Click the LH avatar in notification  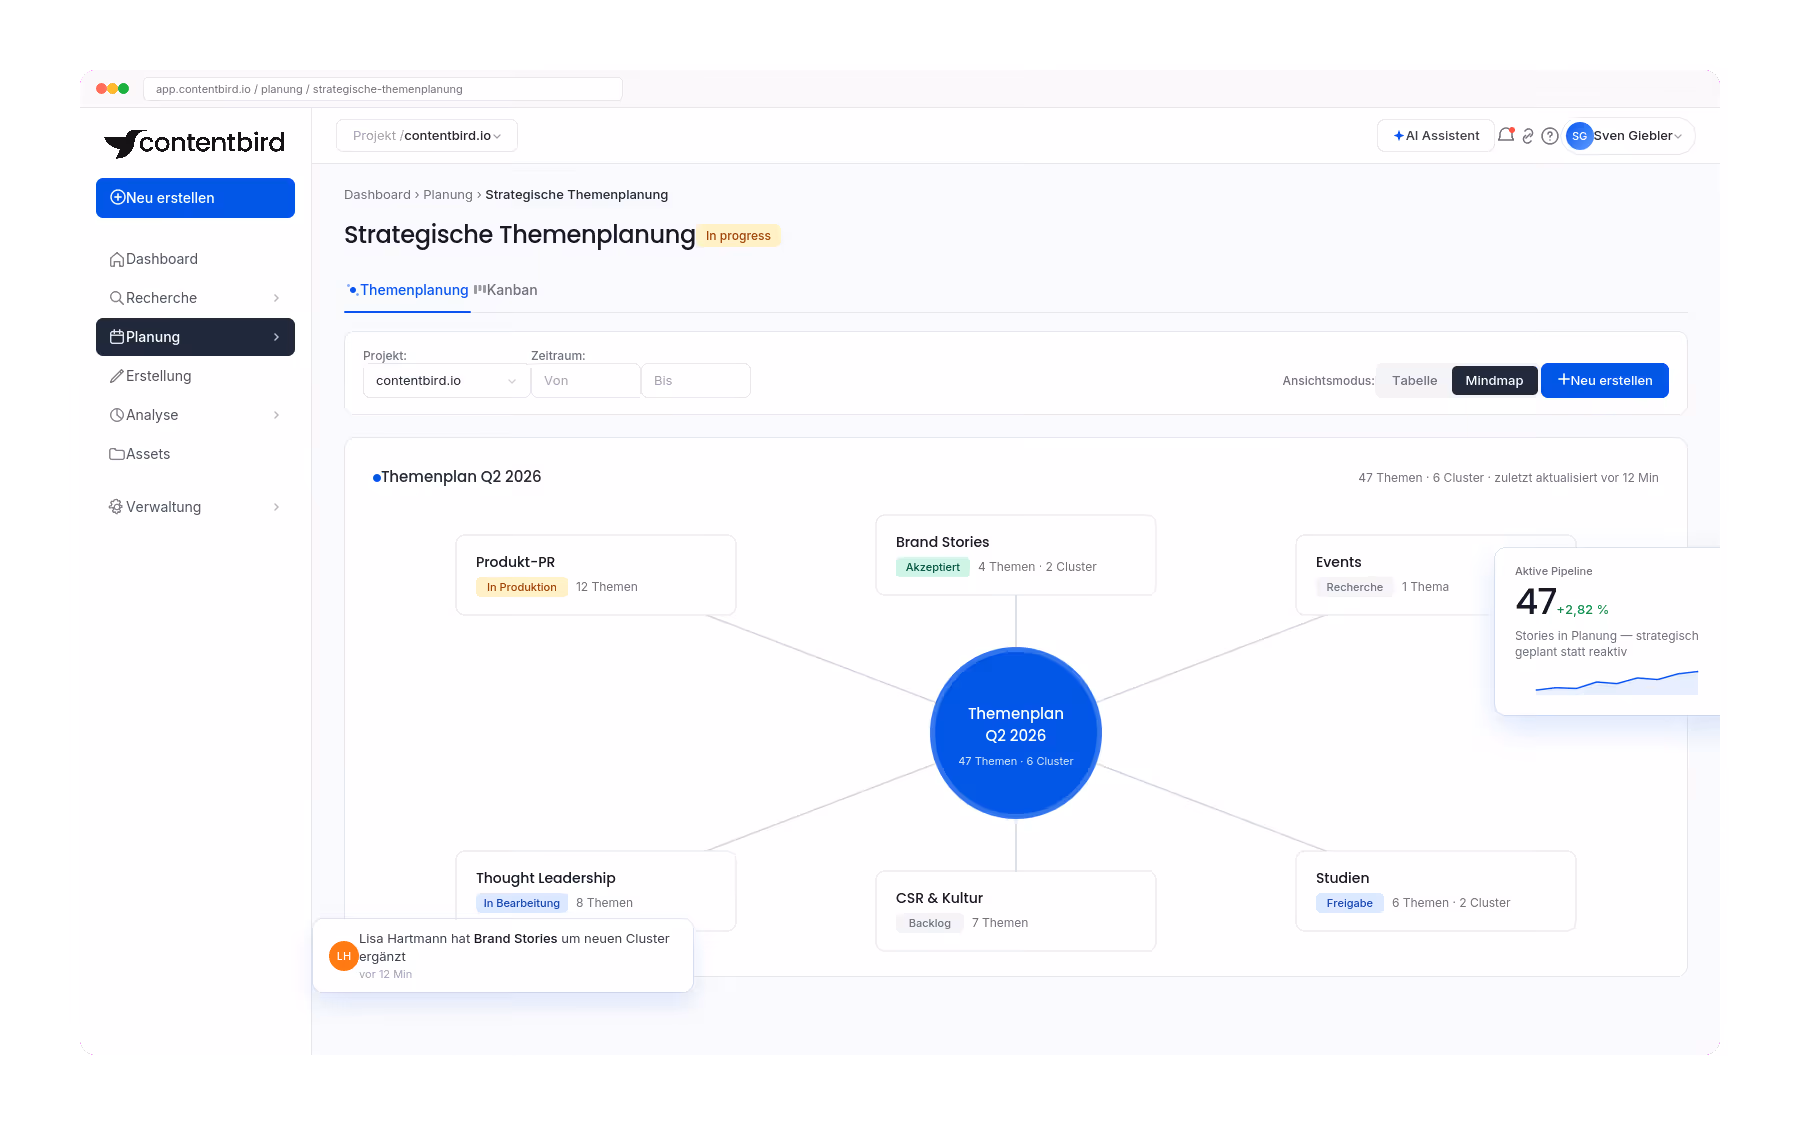344,956
